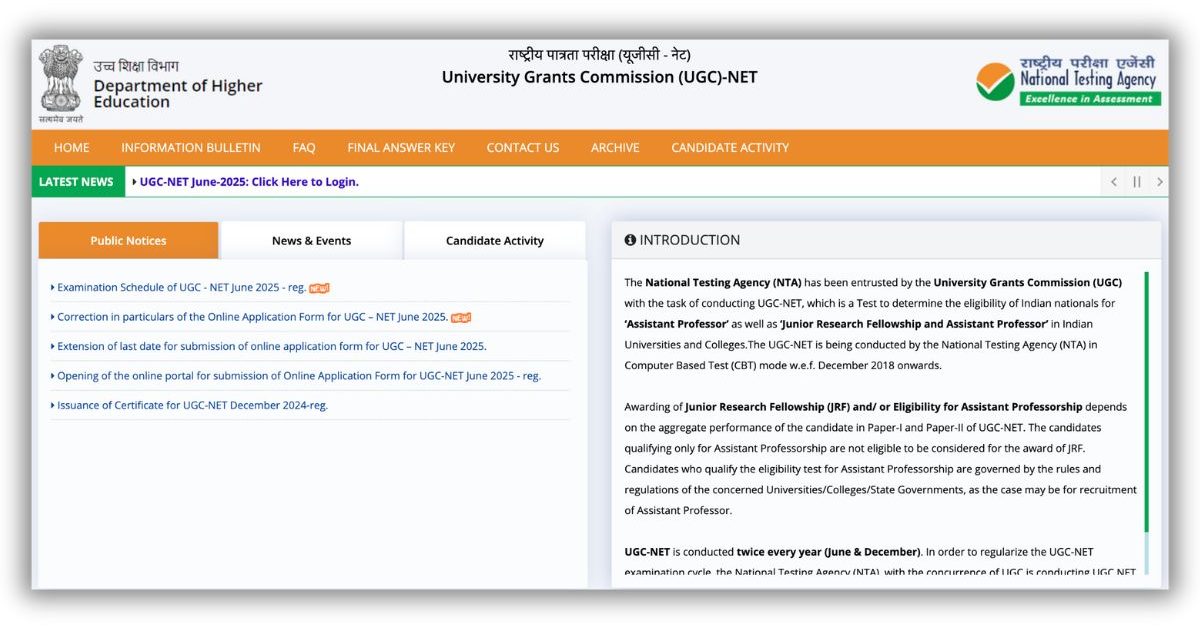Click the LATEST NEWS green label
The height and width of the screenshot is (628, 1200).
point(76,182)
